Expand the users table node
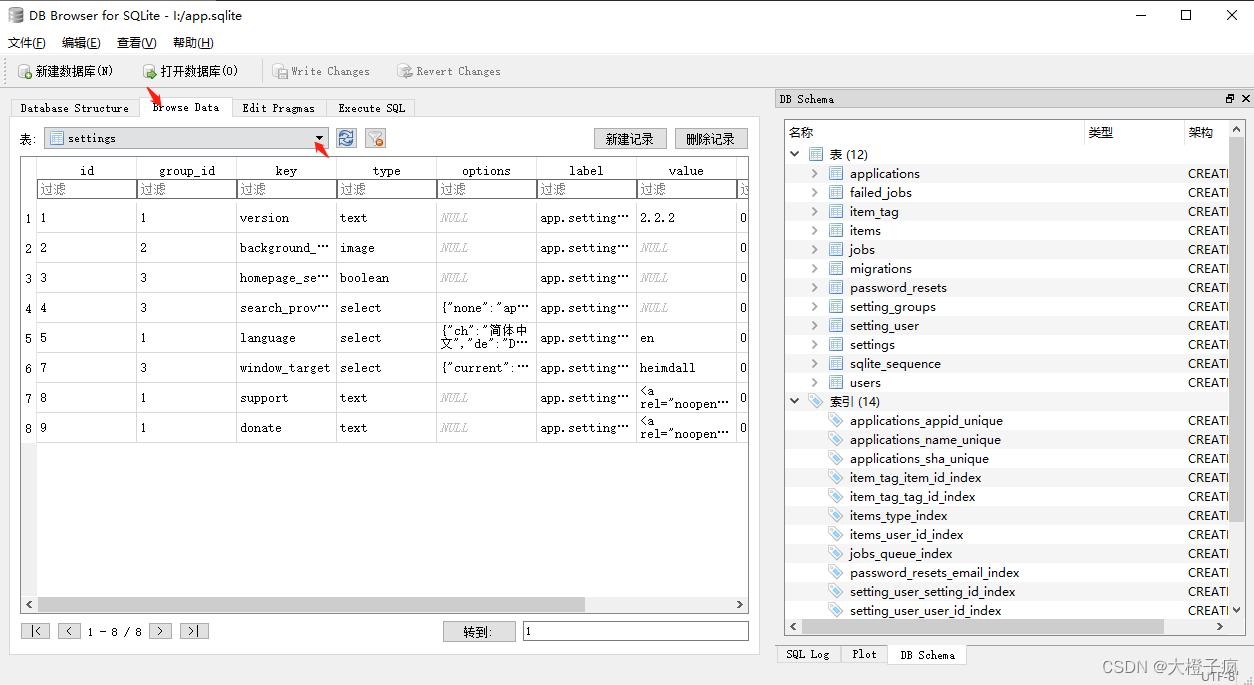This screenshot has width=1254, height=685. coord(814,383)
